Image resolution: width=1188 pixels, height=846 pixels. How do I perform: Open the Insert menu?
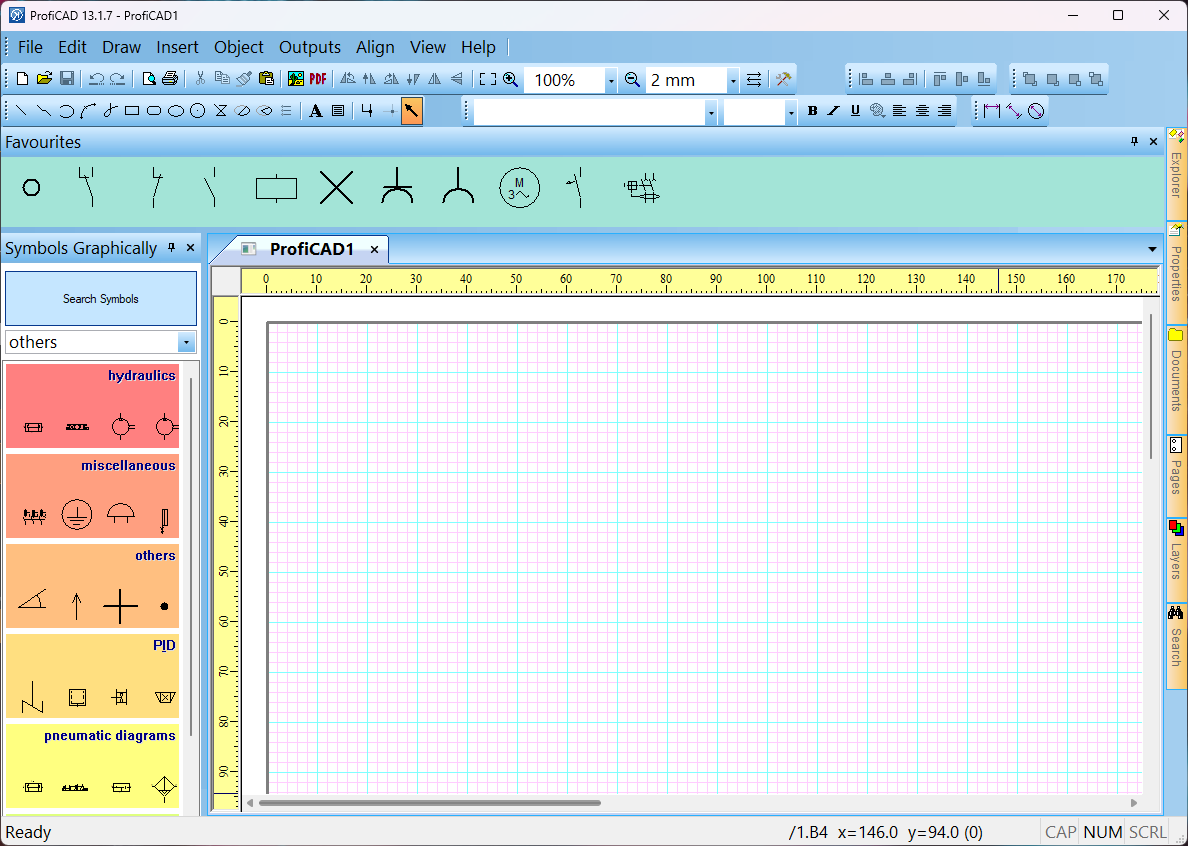click(177, 47)
